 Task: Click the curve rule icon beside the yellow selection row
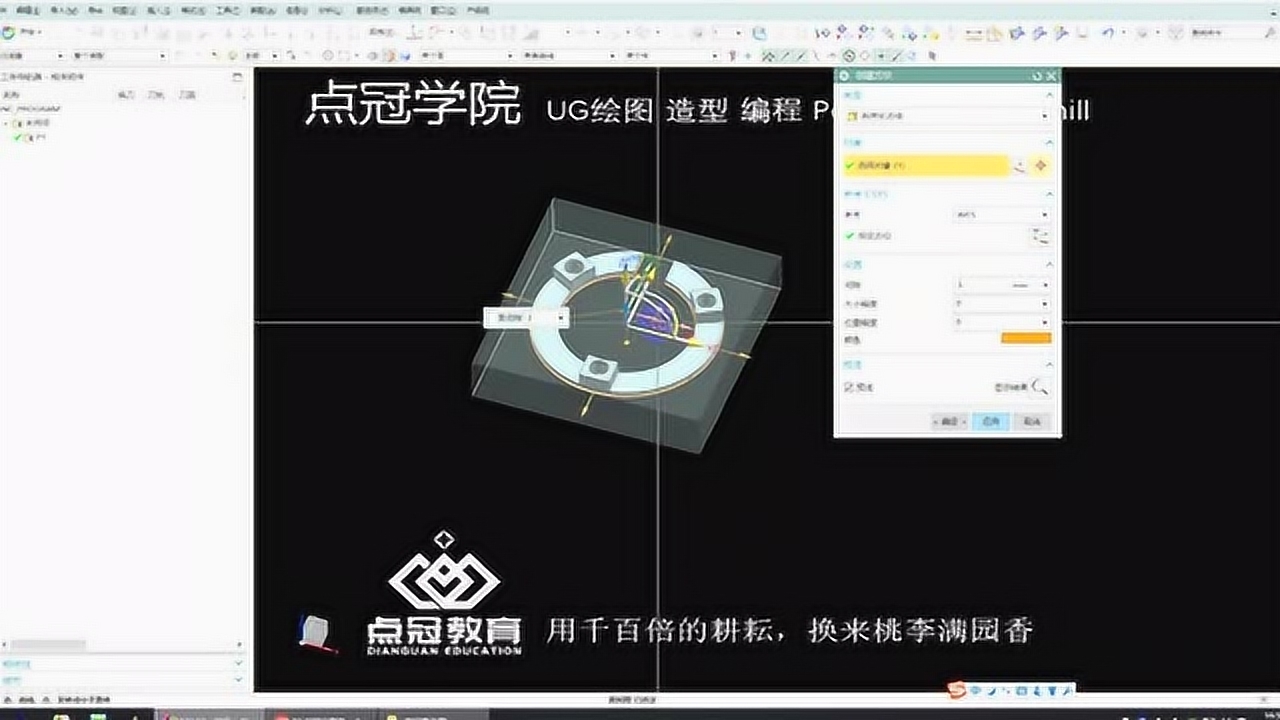tap(1020, 166)
